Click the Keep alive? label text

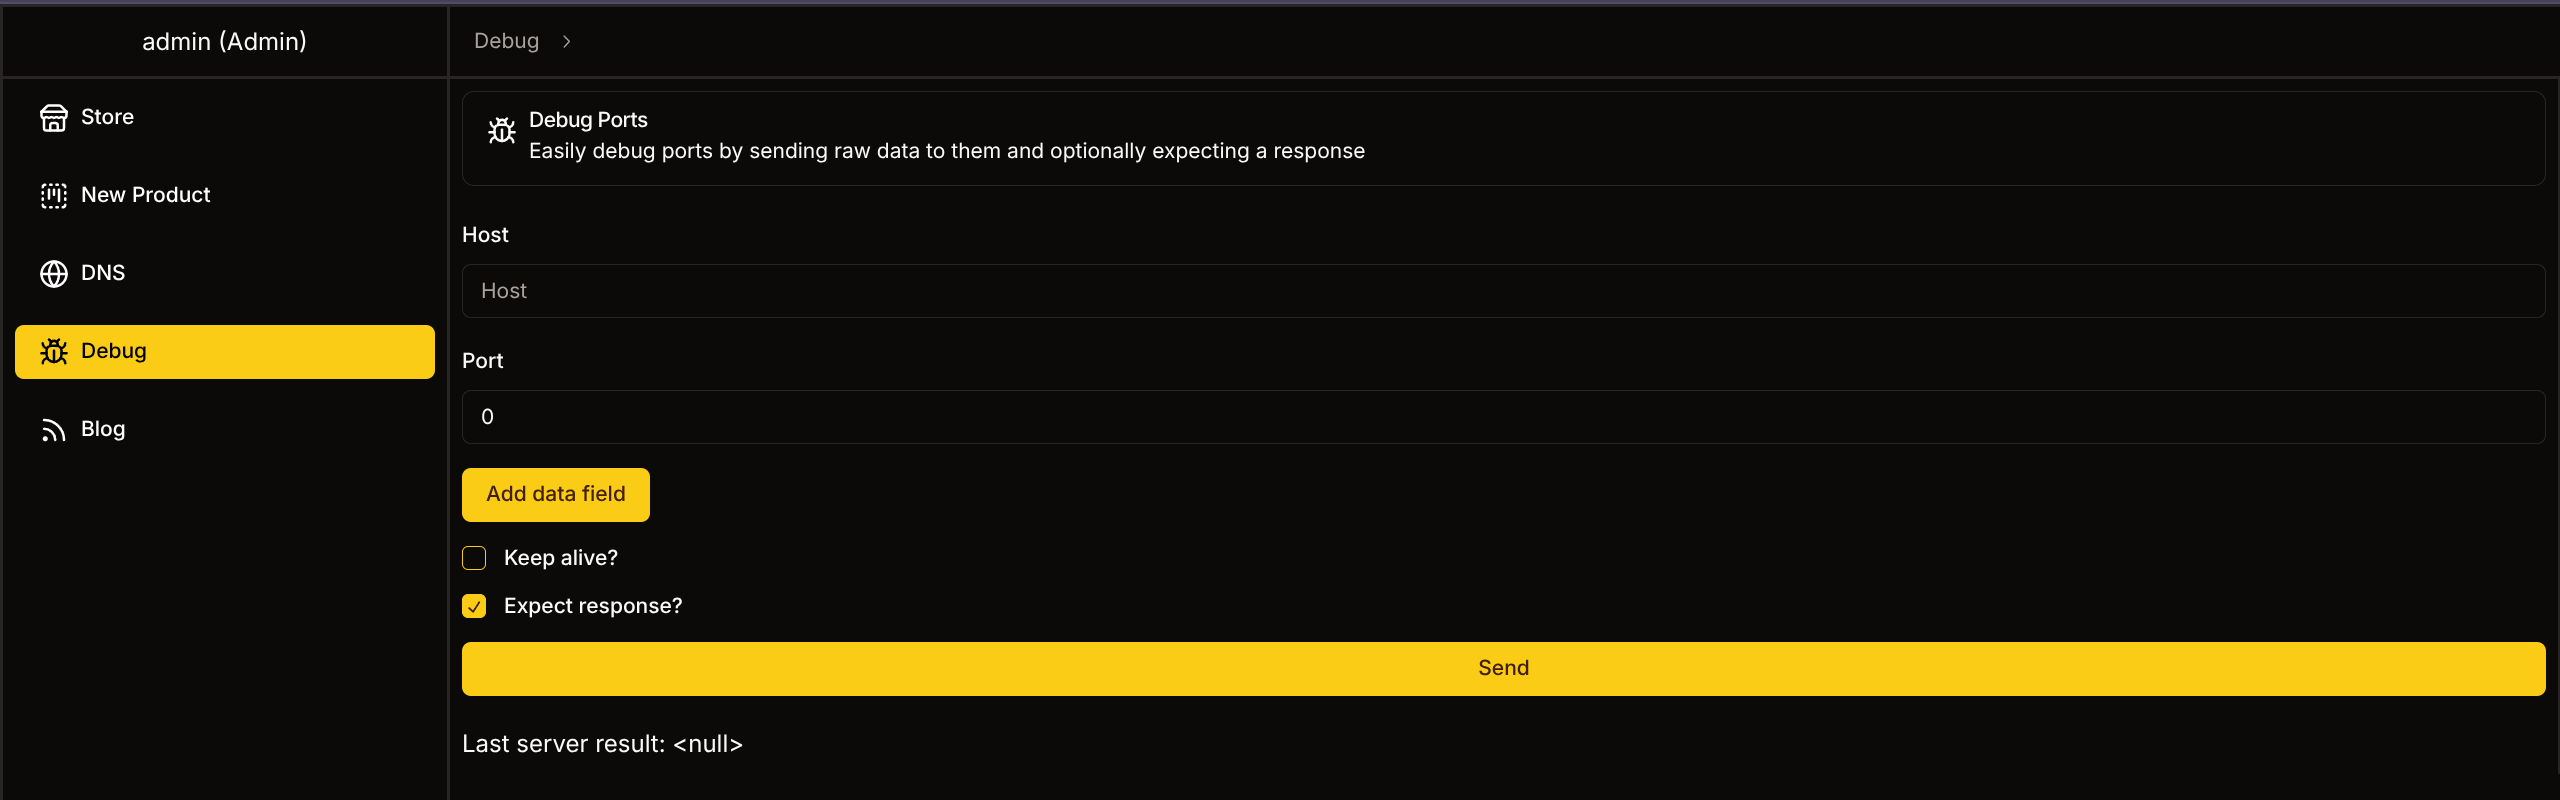[x=560, y=558]
